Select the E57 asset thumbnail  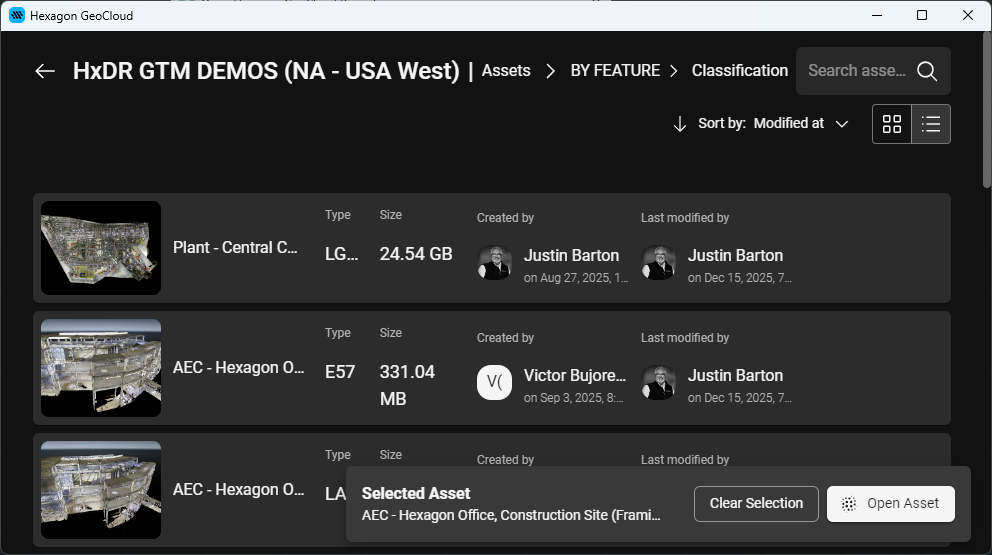(x=101, y=368)
